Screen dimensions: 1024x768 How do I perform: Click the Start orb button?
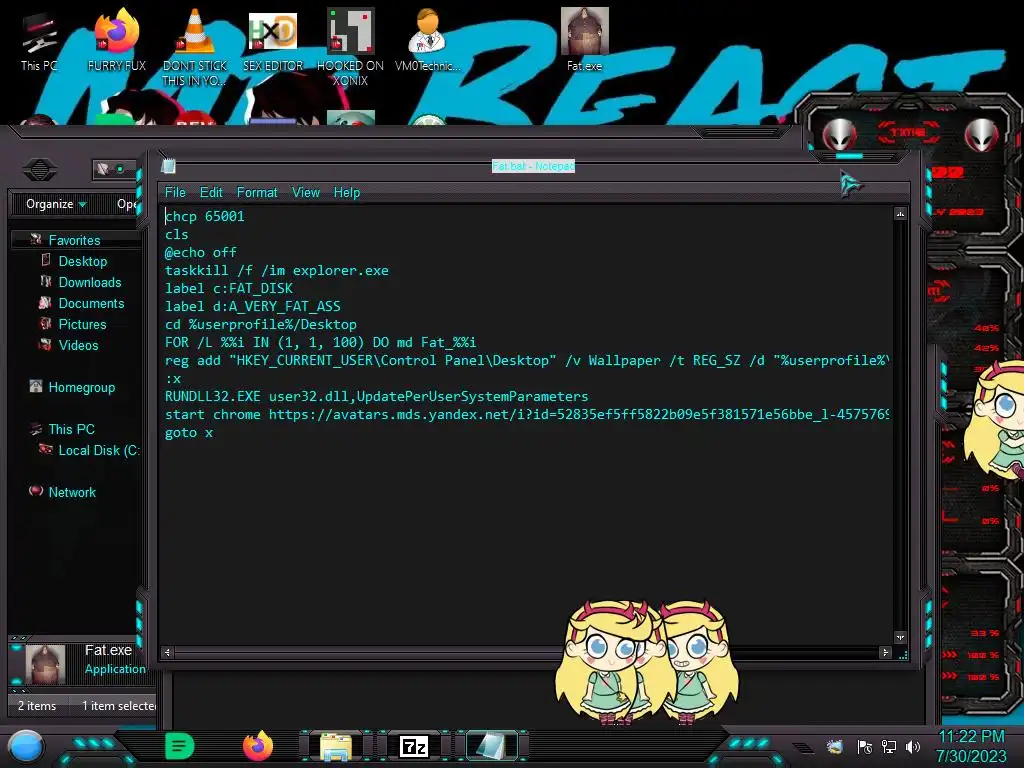coord(26,747)
